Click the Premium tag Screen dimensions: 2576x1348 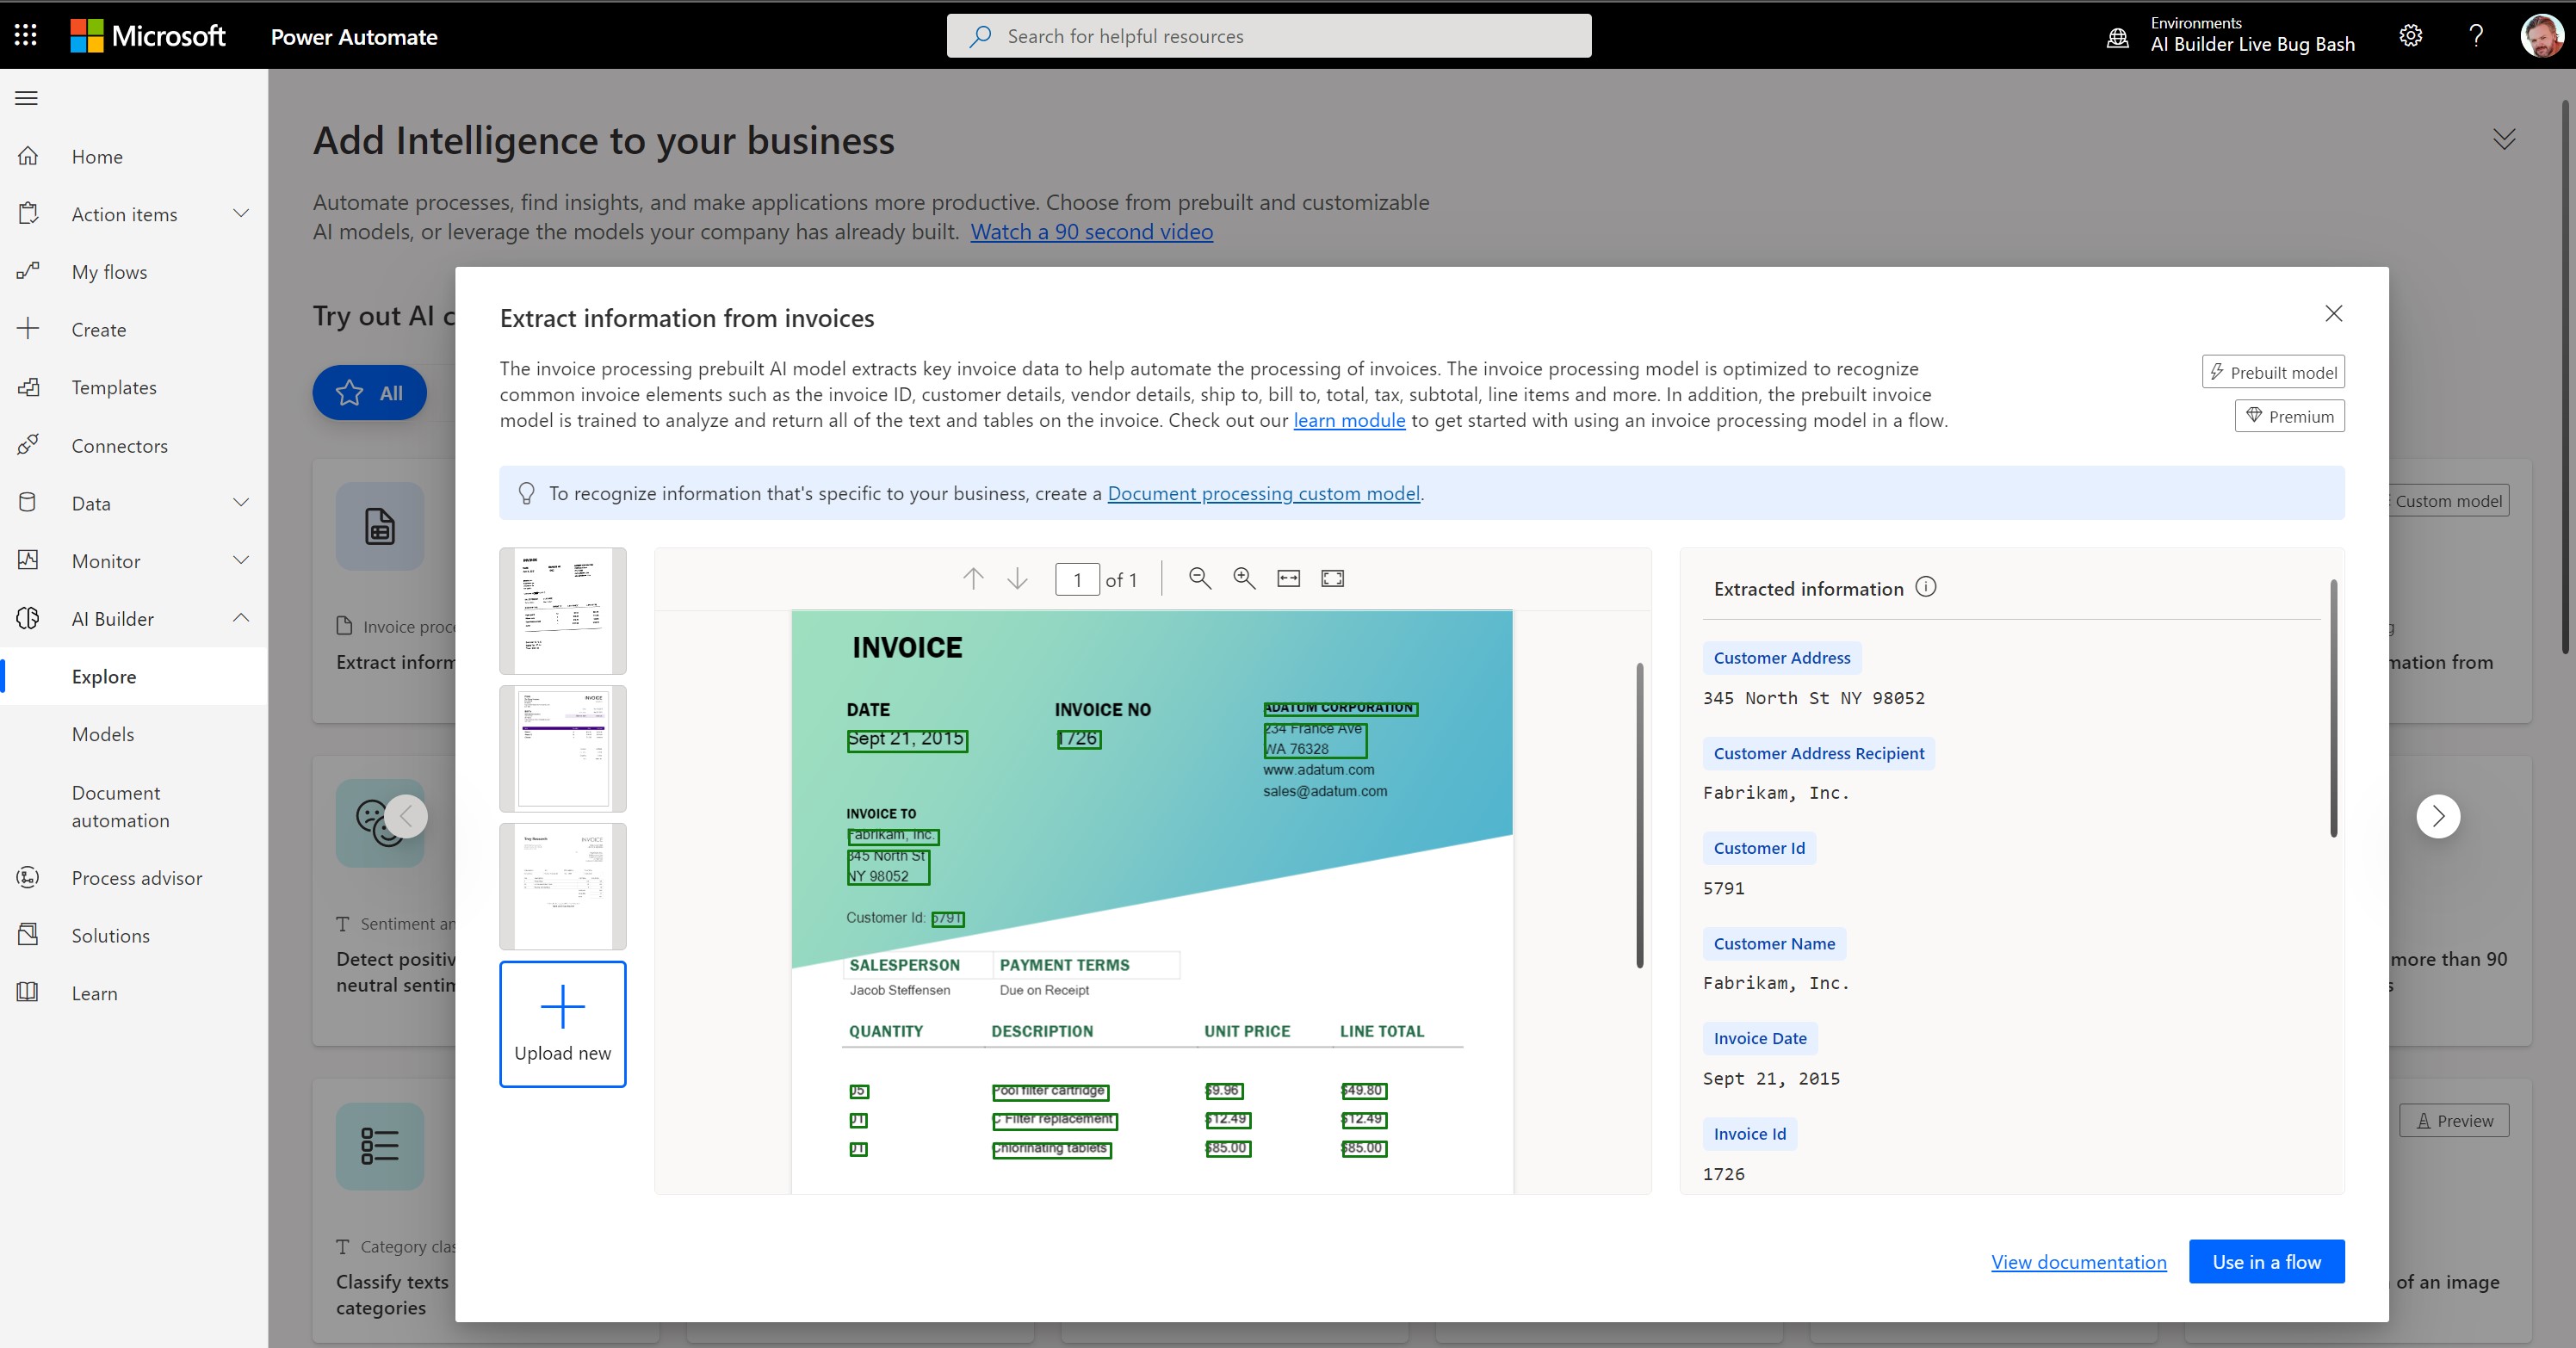pos(2290,416)
